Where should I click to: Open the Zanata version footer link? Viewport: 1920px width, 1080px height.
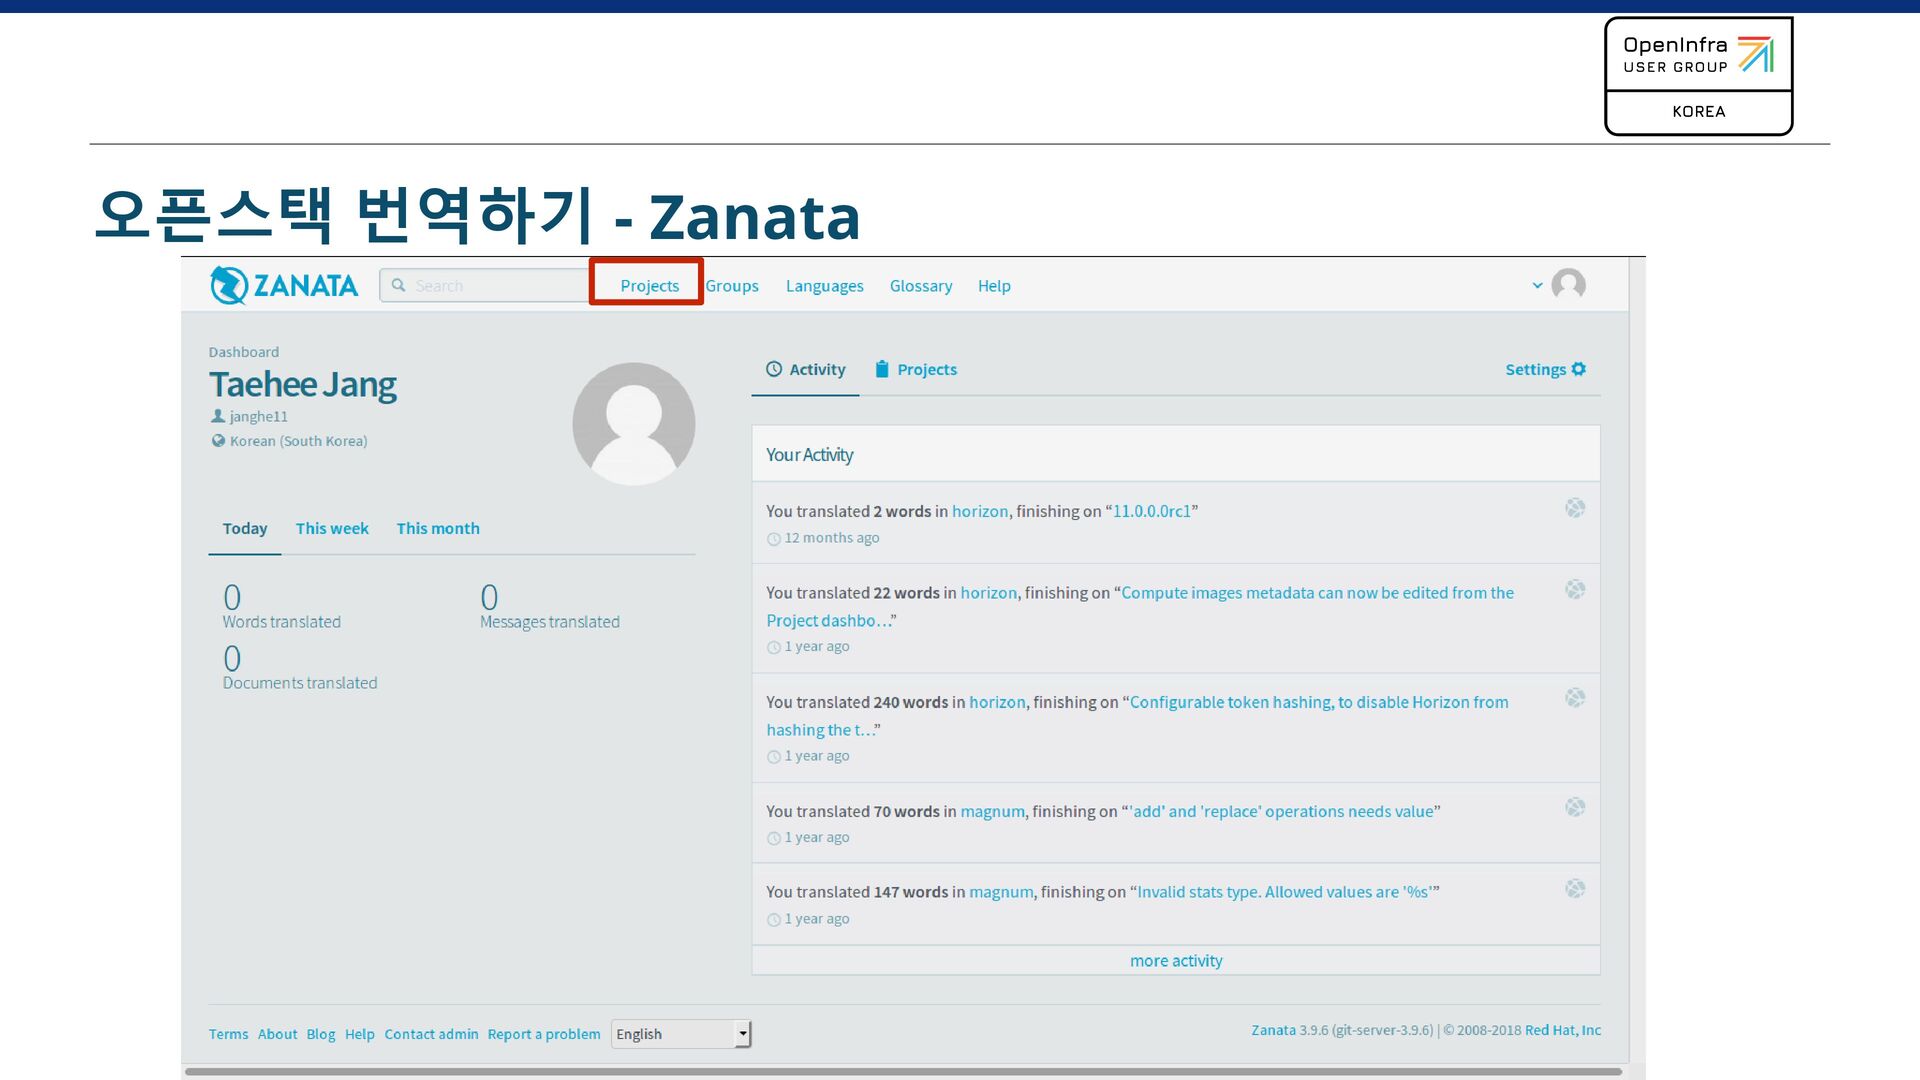click(x=1273, y=1030)
